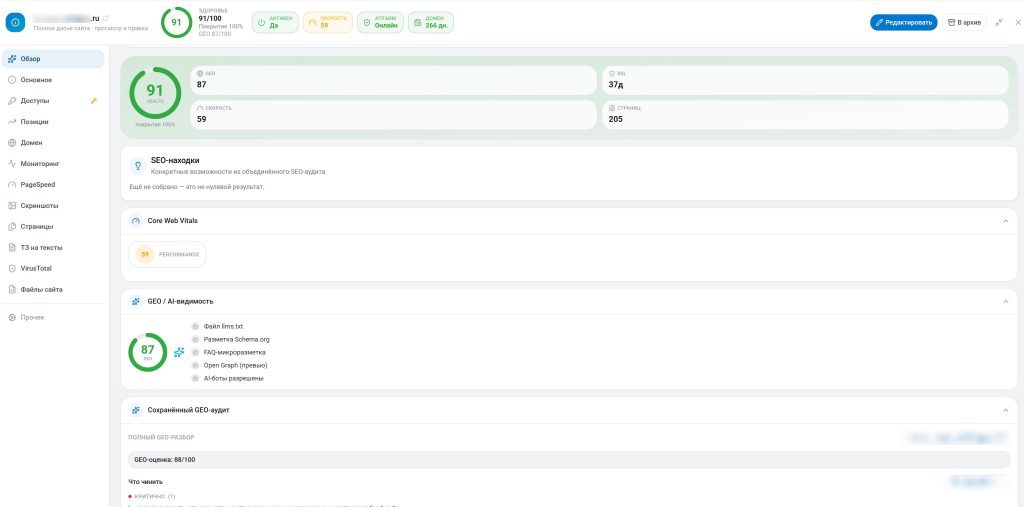Open Скриншоты in the sidebar
The height and width of the screenshot is (507, 1024).
[x=53, y=206]
